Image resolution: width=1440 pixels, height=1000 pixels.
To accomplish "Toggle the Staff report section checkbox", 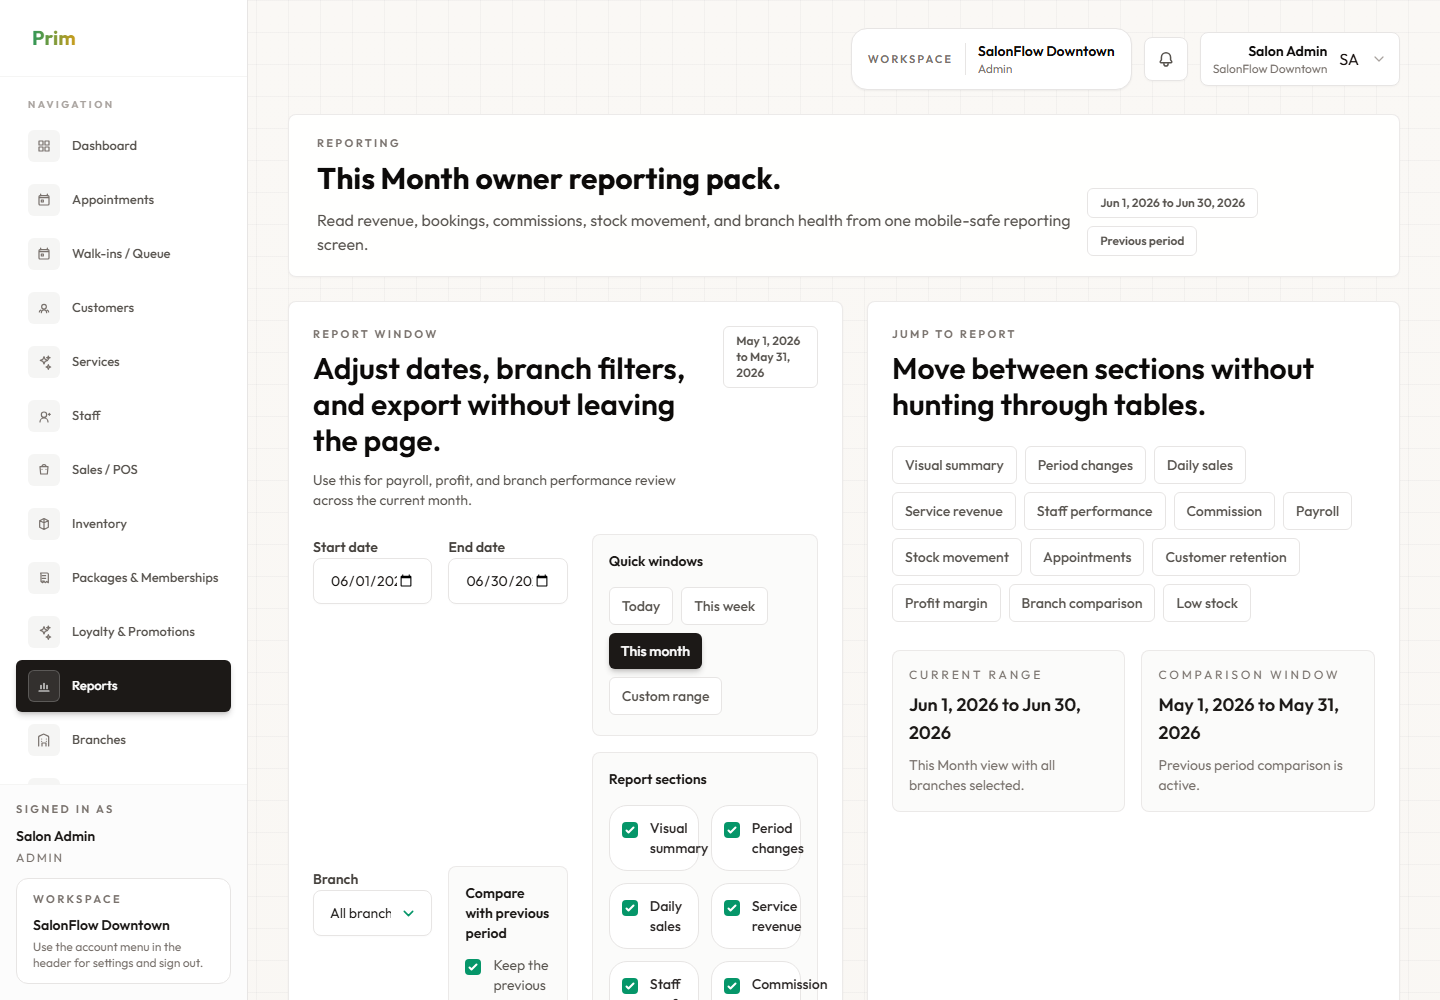I will [x=630, y=986].
